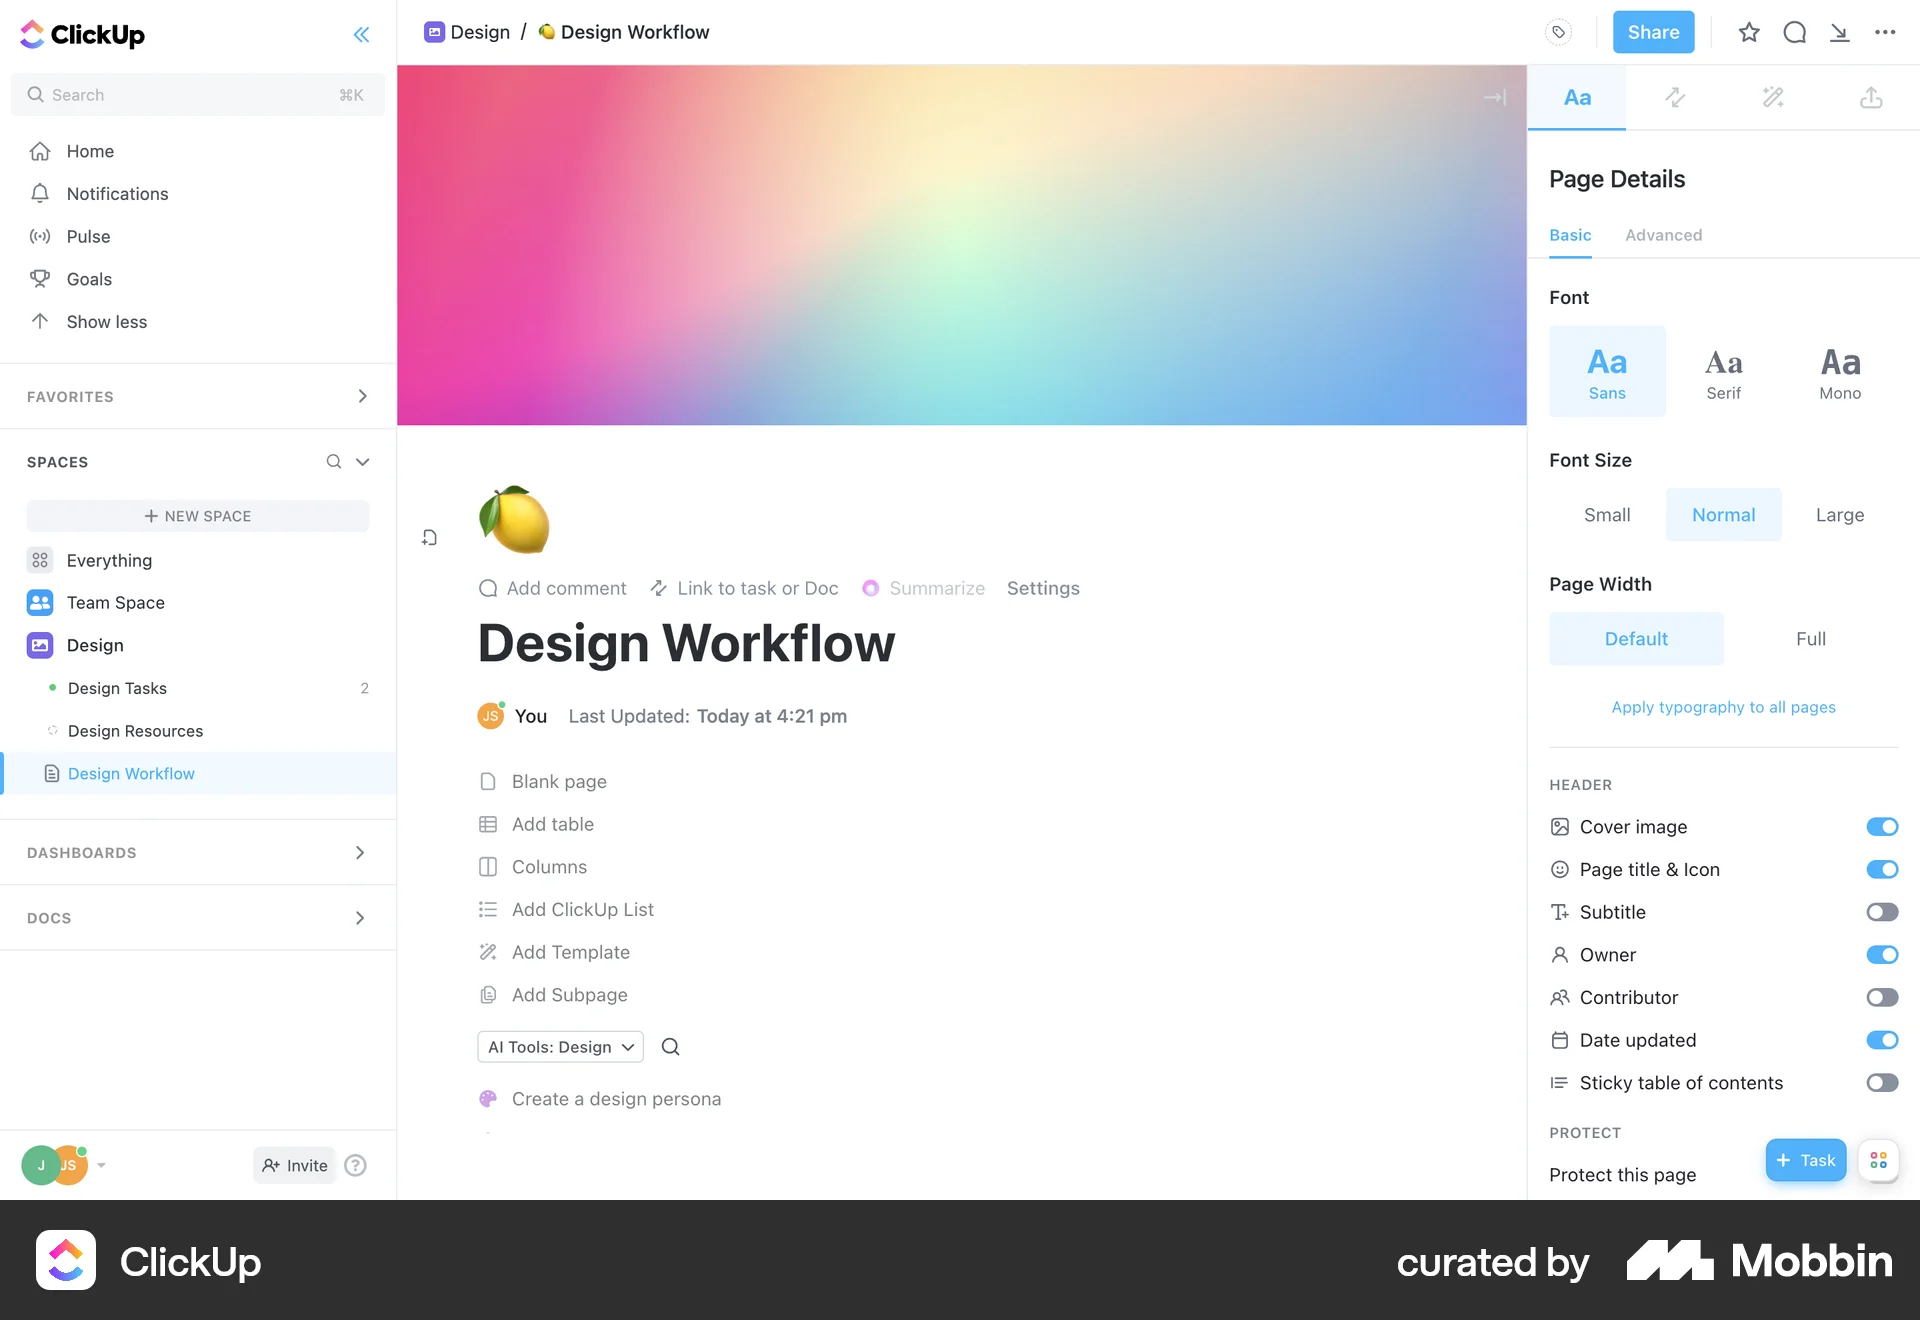Open the apps grid icon bottom right
1920x1320 pixels.
[x=1878, y=1160]
